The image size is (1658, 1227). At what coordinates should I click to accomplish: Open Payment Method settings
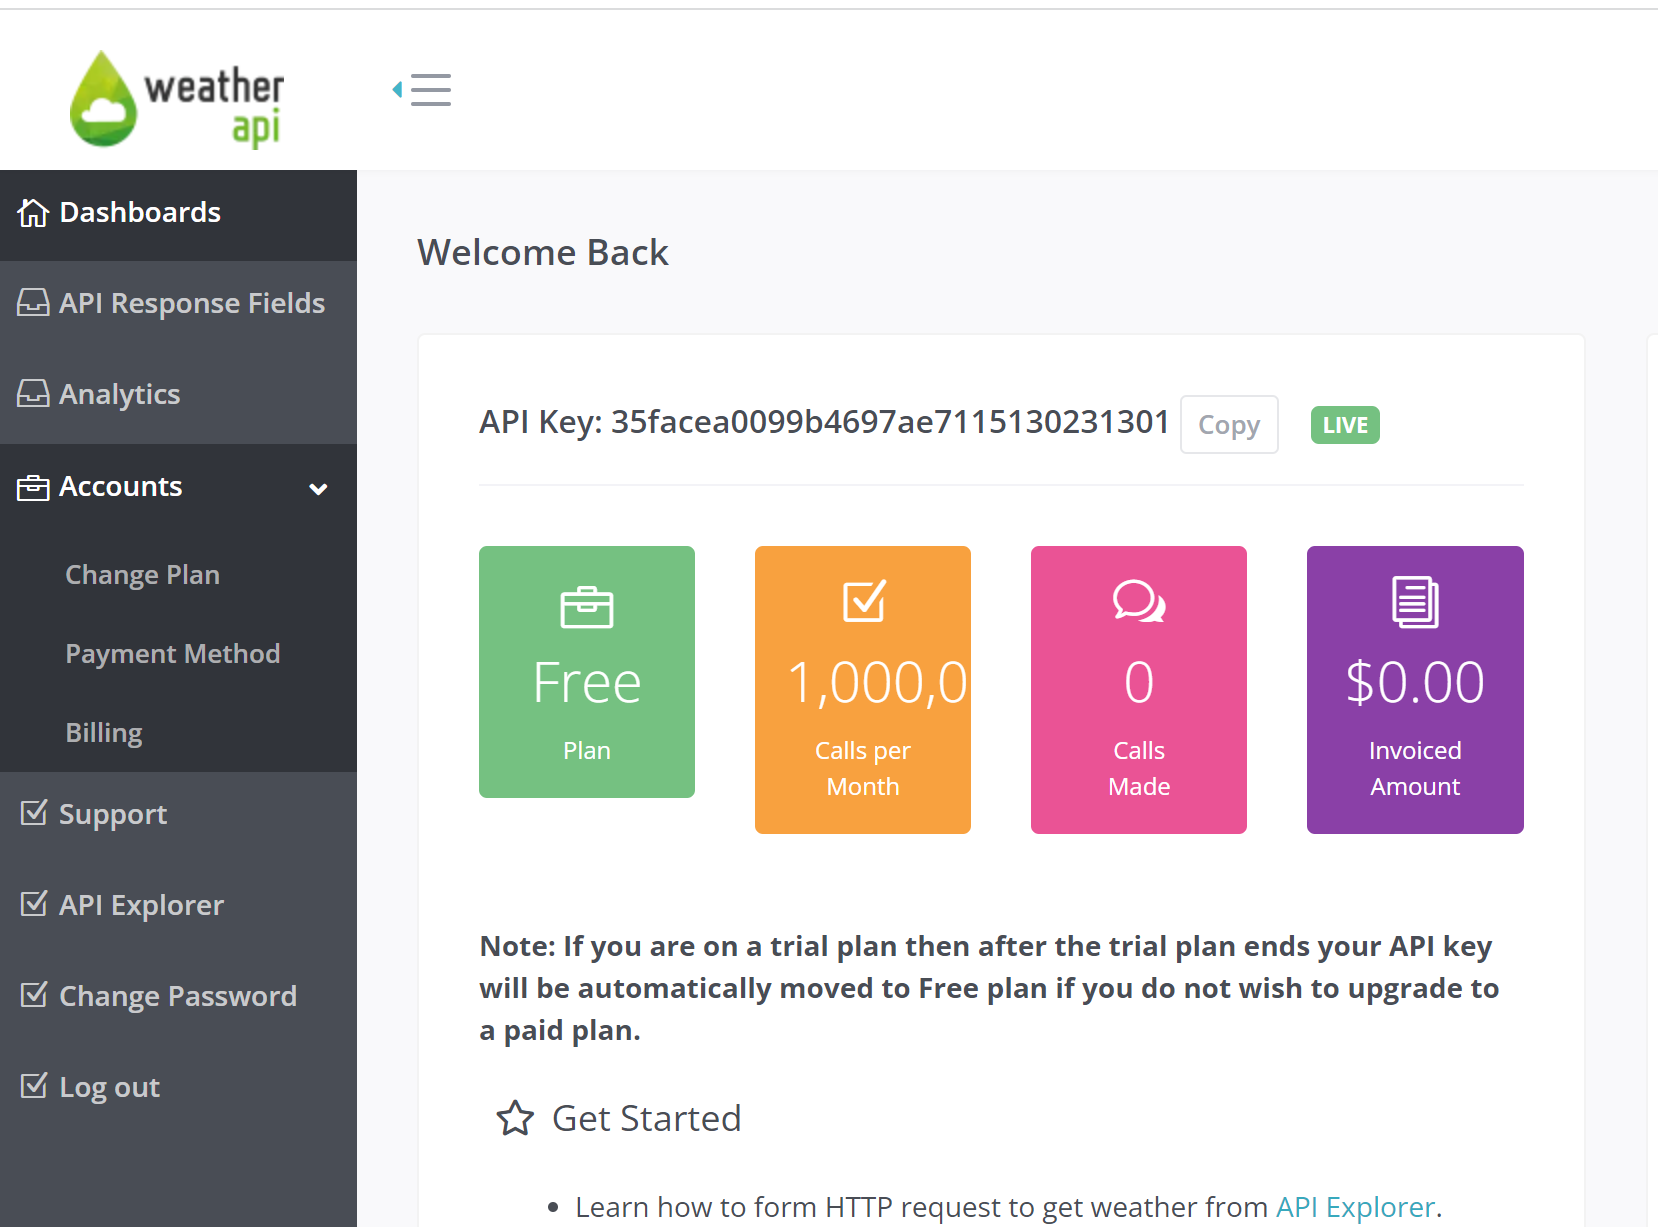point(172,654)
